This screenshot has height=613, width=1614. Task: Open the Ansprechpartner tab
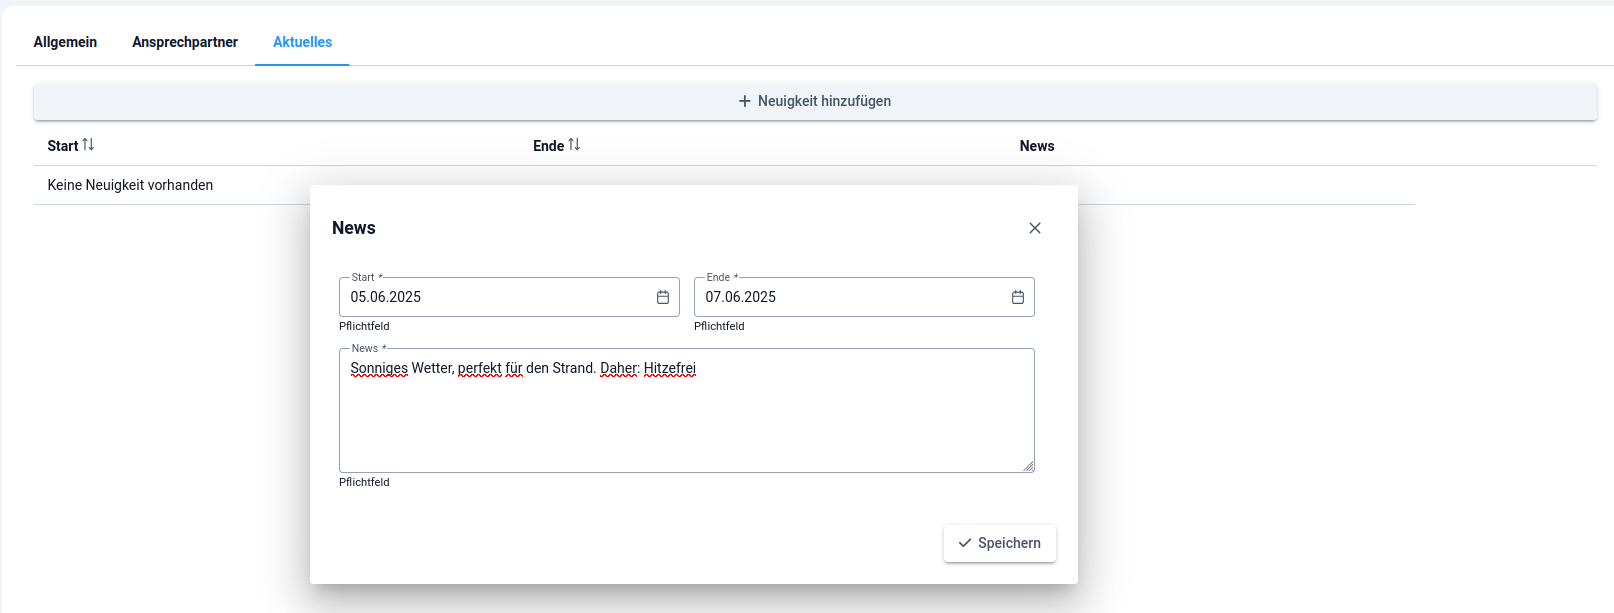point(185,42)
